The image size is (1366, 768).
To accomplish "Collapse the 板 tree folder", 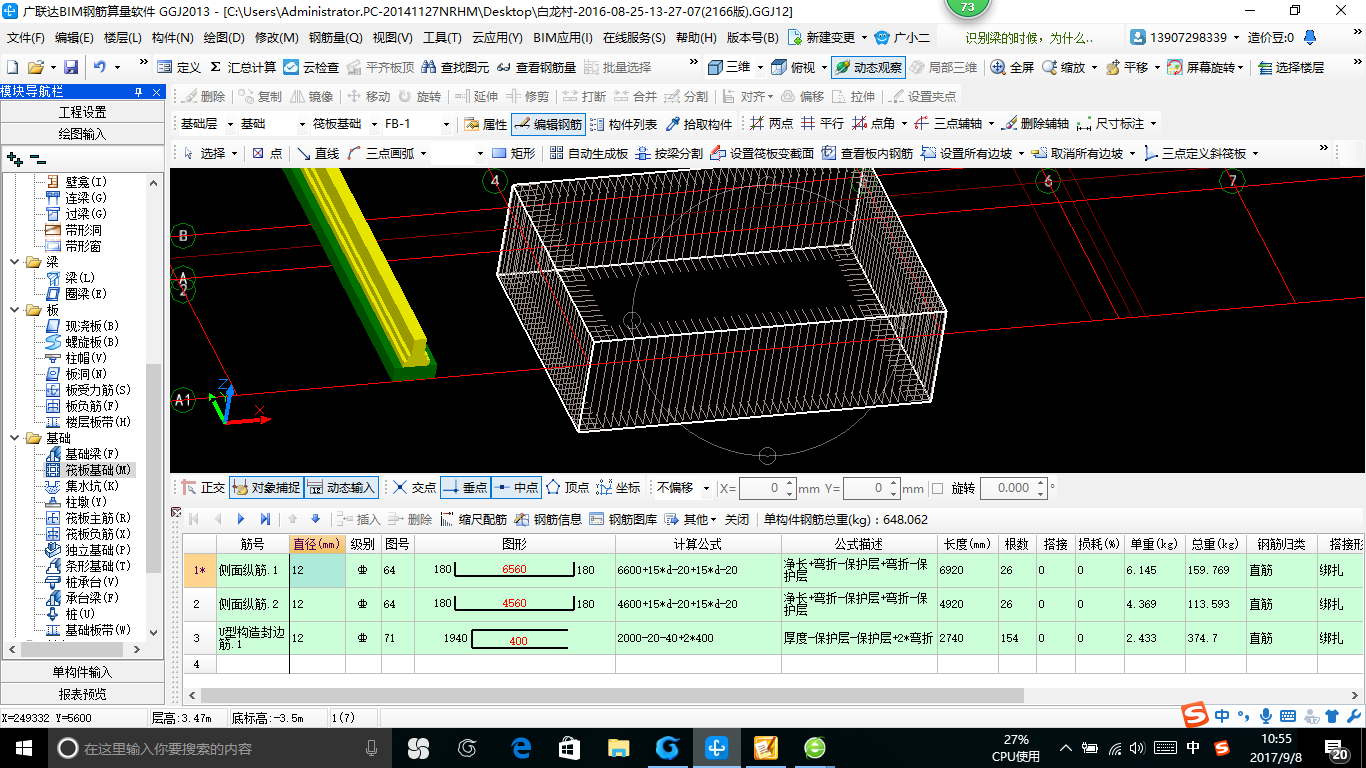I will (15, 310).
